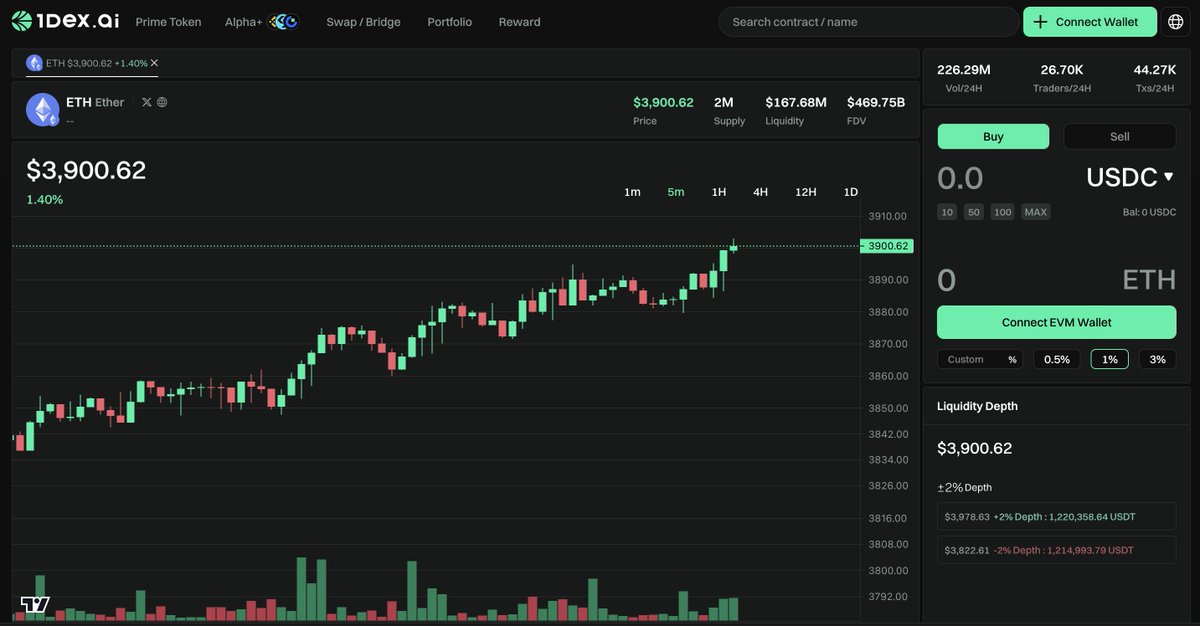Open the Alpha+ menu item

[x=242, y=22]
